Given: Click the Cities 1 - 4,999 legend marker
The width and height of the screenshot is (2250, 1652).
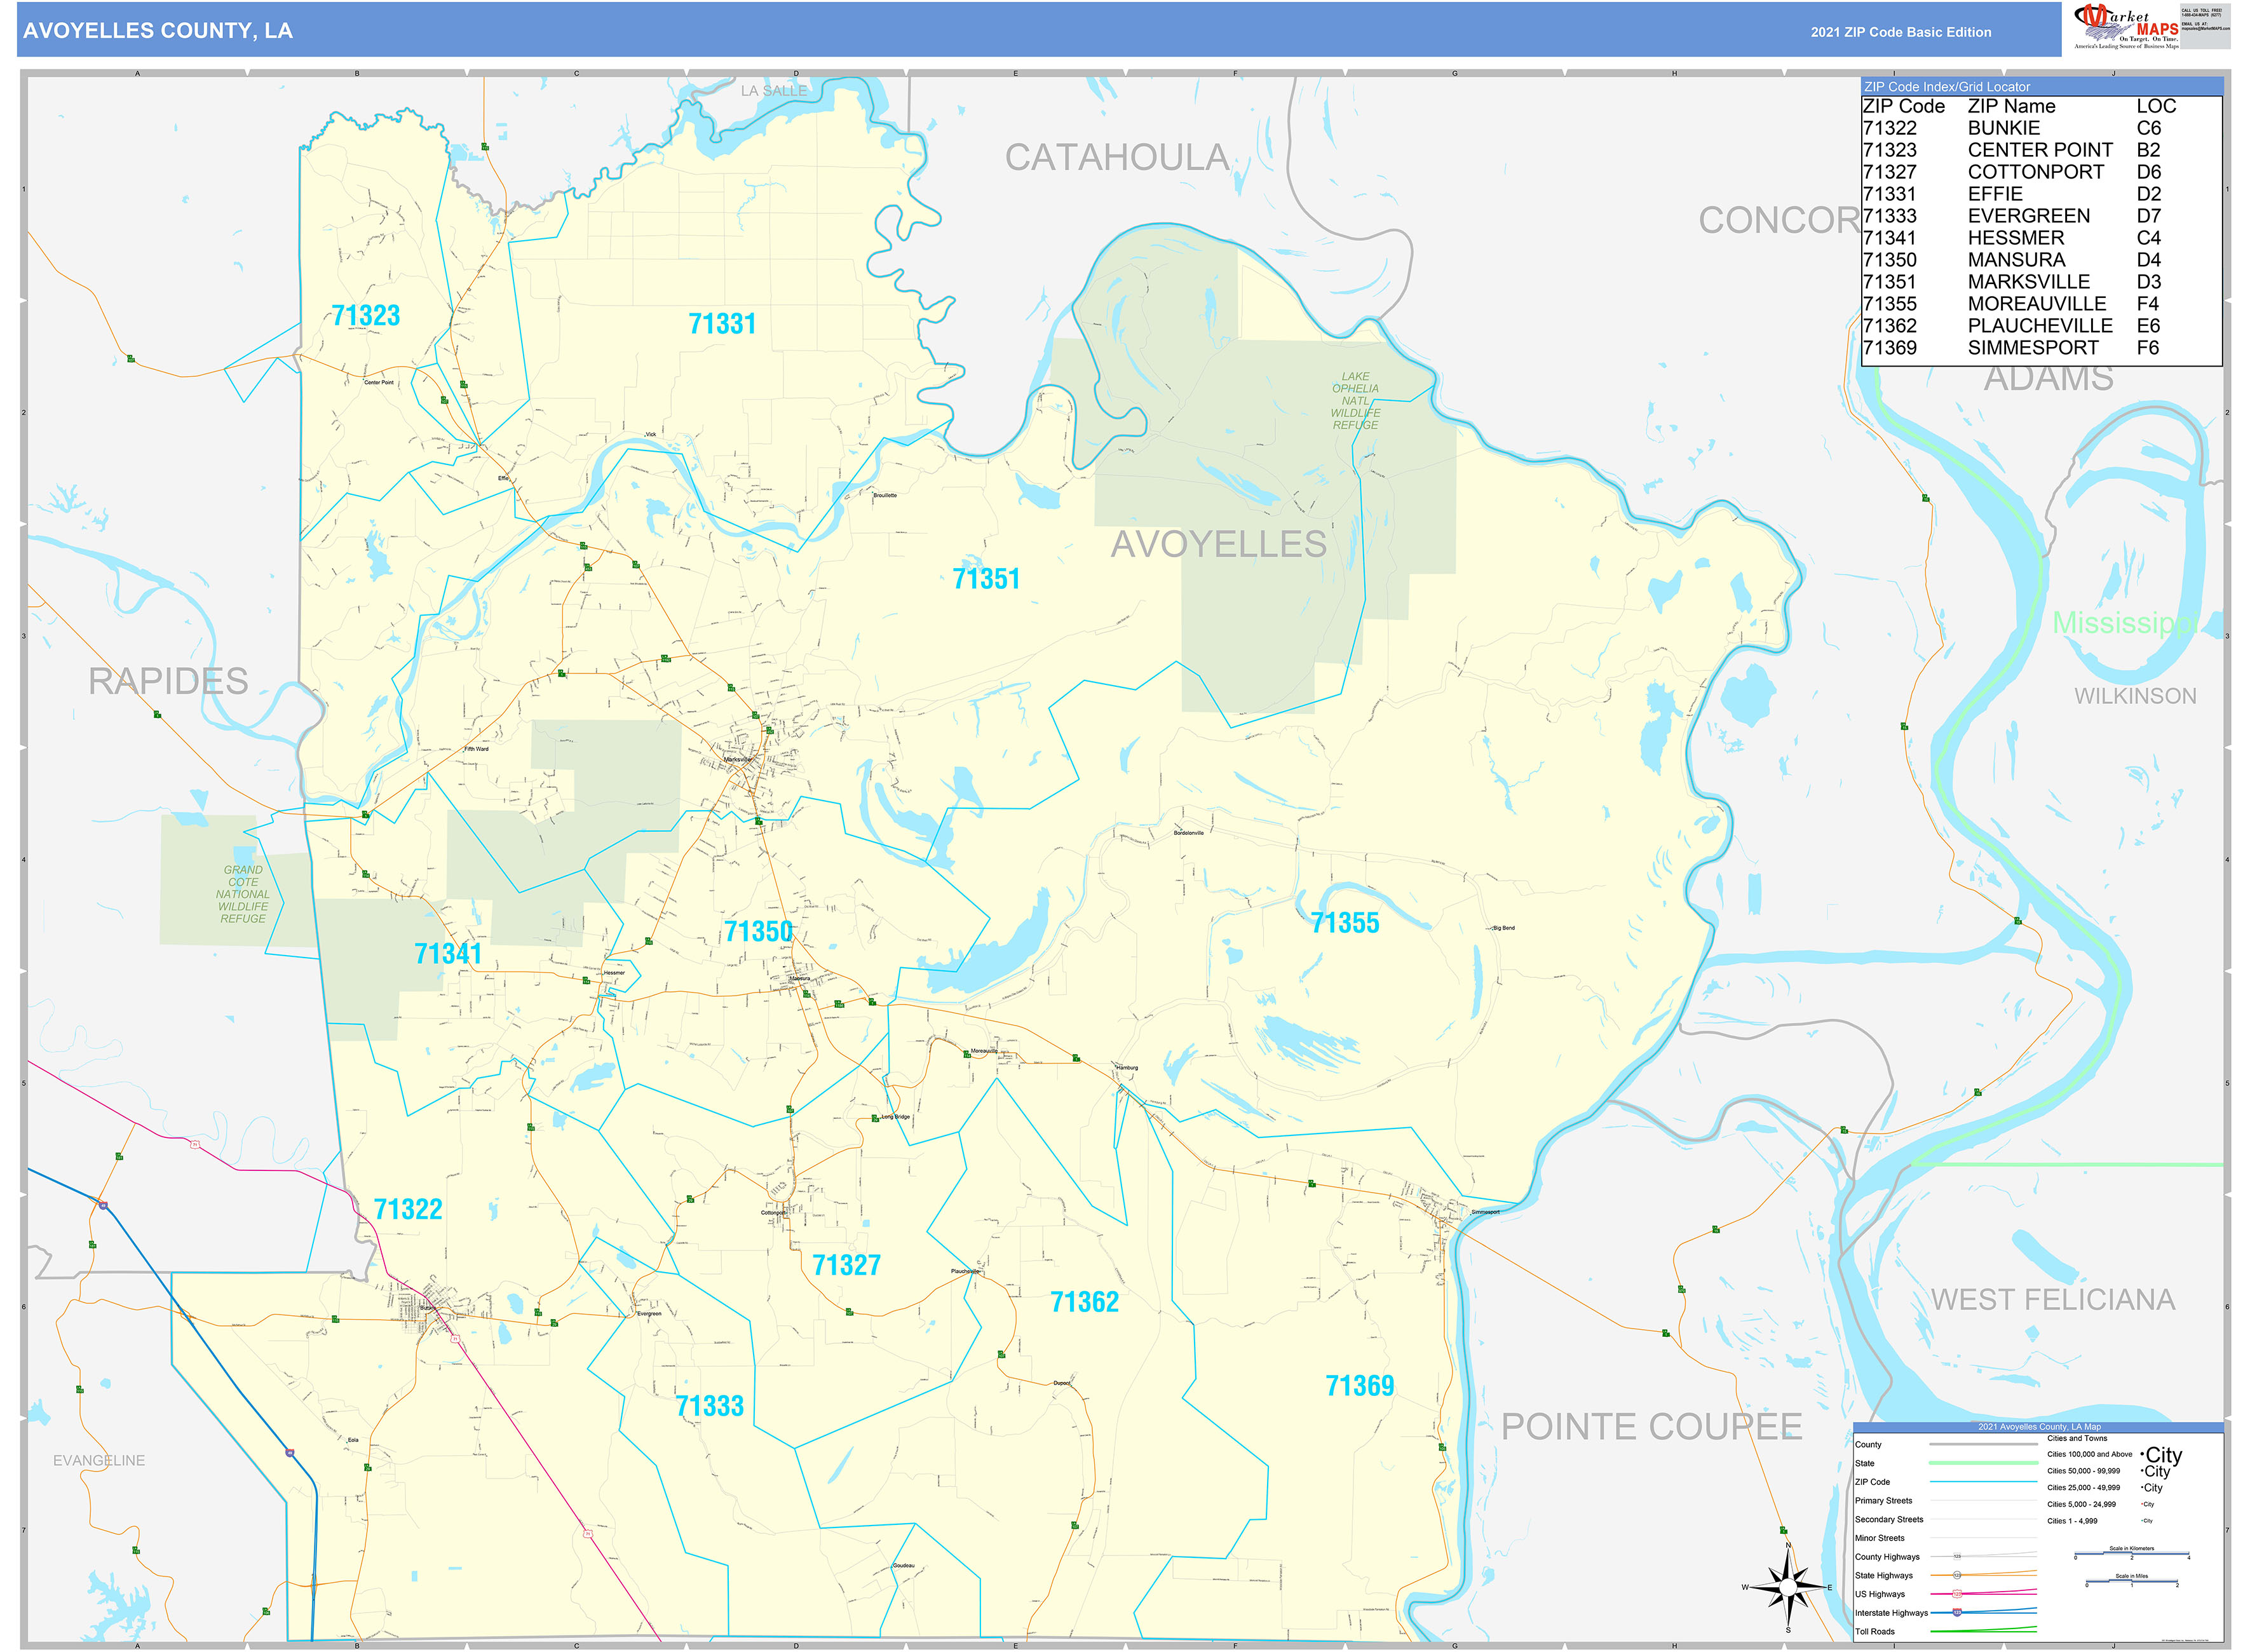Looking at the screenshot, I should tap(2149, 1521).
